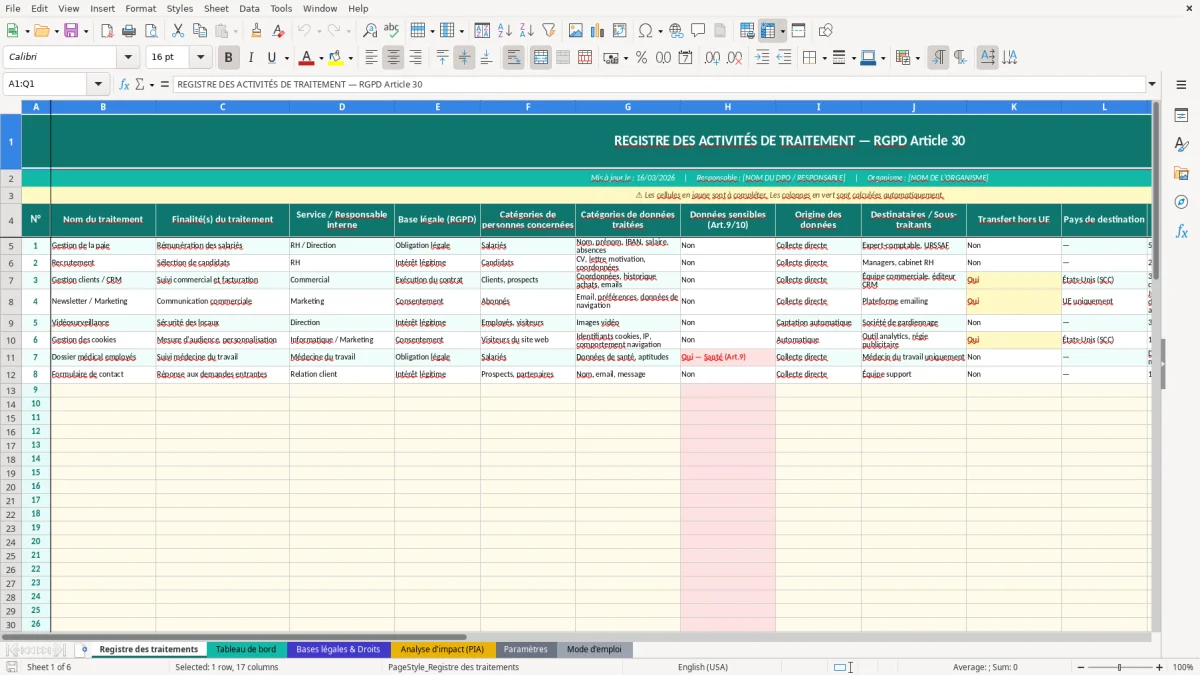Screen dimensions: 1200x675
Task: Switch to Tableau de bord sheet tab
Action: (246, 650)
